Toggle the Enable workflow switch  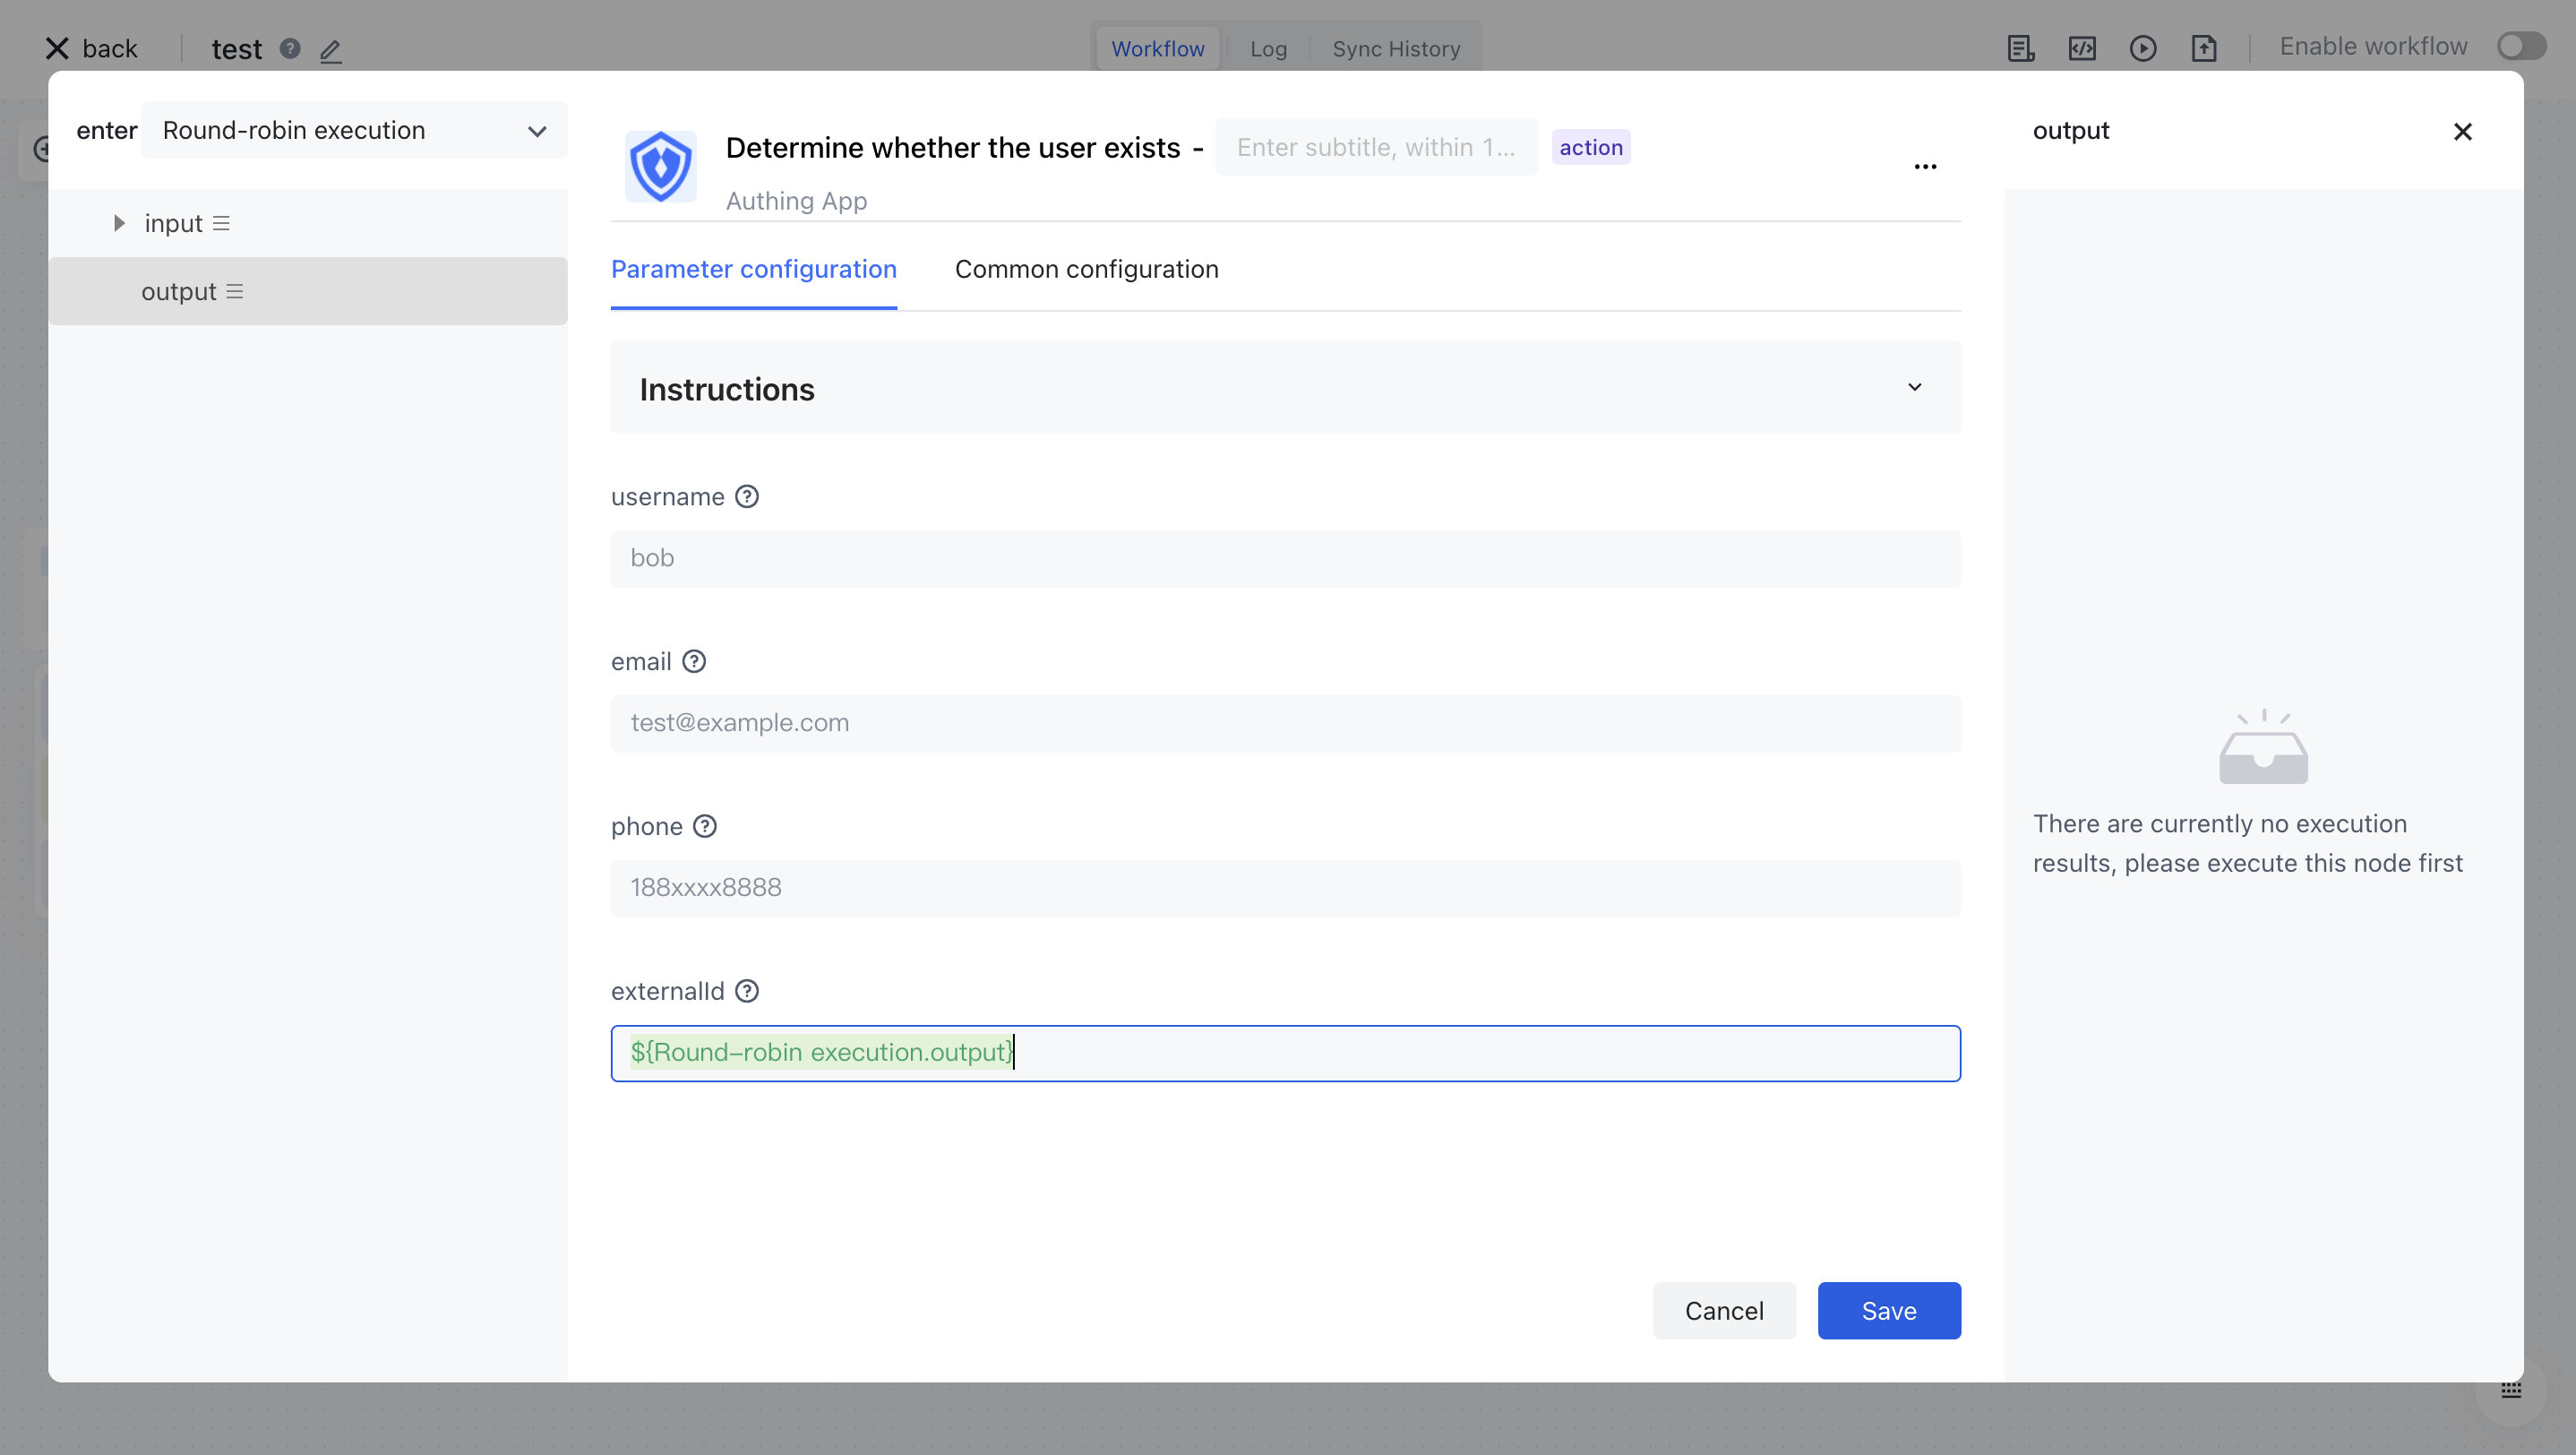point(2520,47)
